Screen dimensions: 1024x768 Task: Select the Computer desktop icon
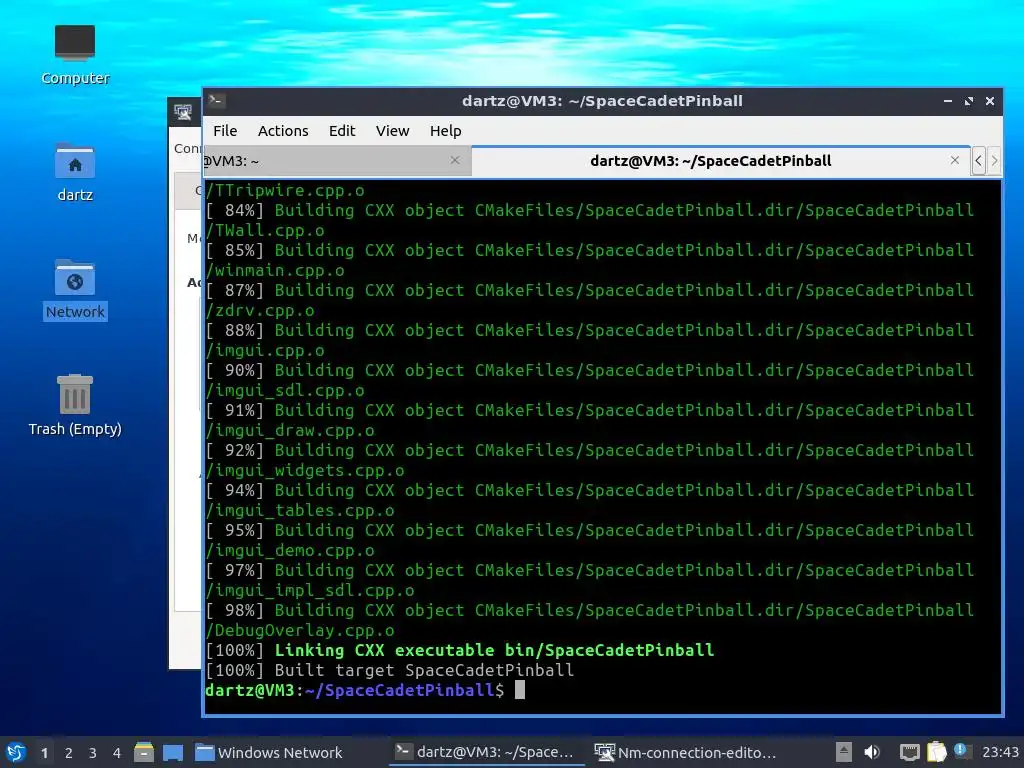(x=75, y=55)
